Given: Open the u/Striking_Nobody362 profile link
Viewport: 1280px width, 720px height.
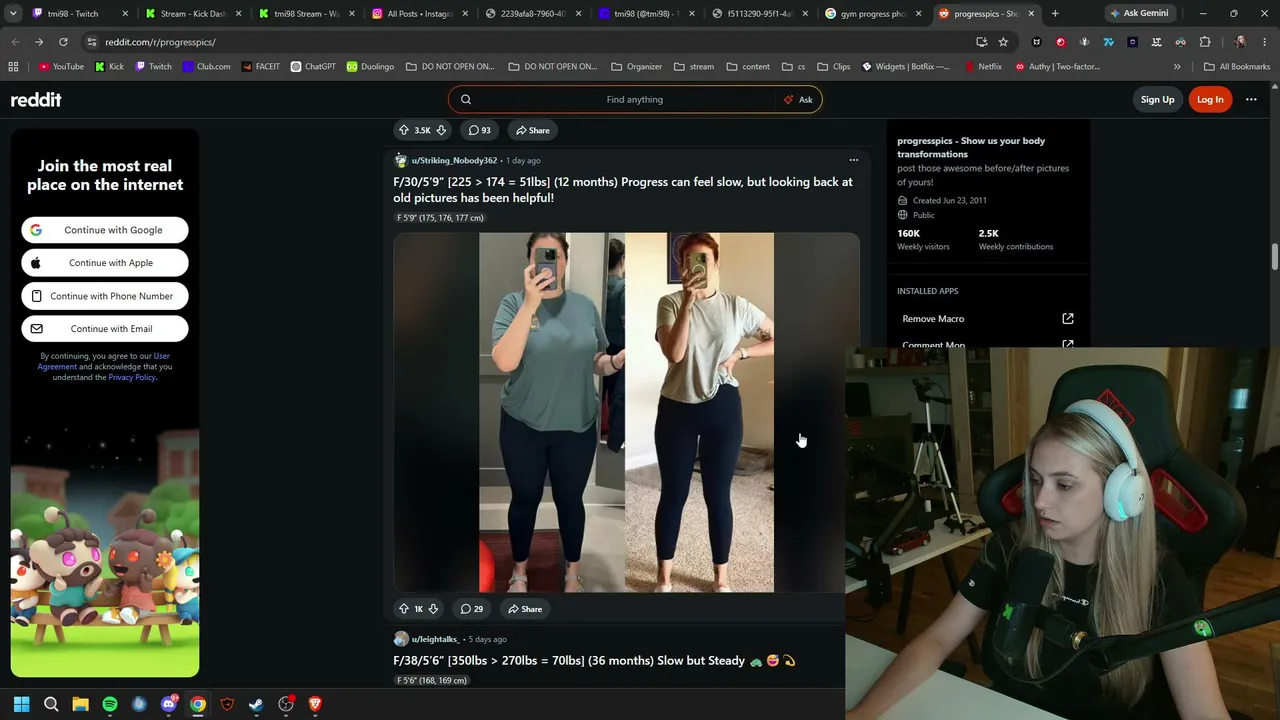Looking at the screenshot, I should [454, 160].
